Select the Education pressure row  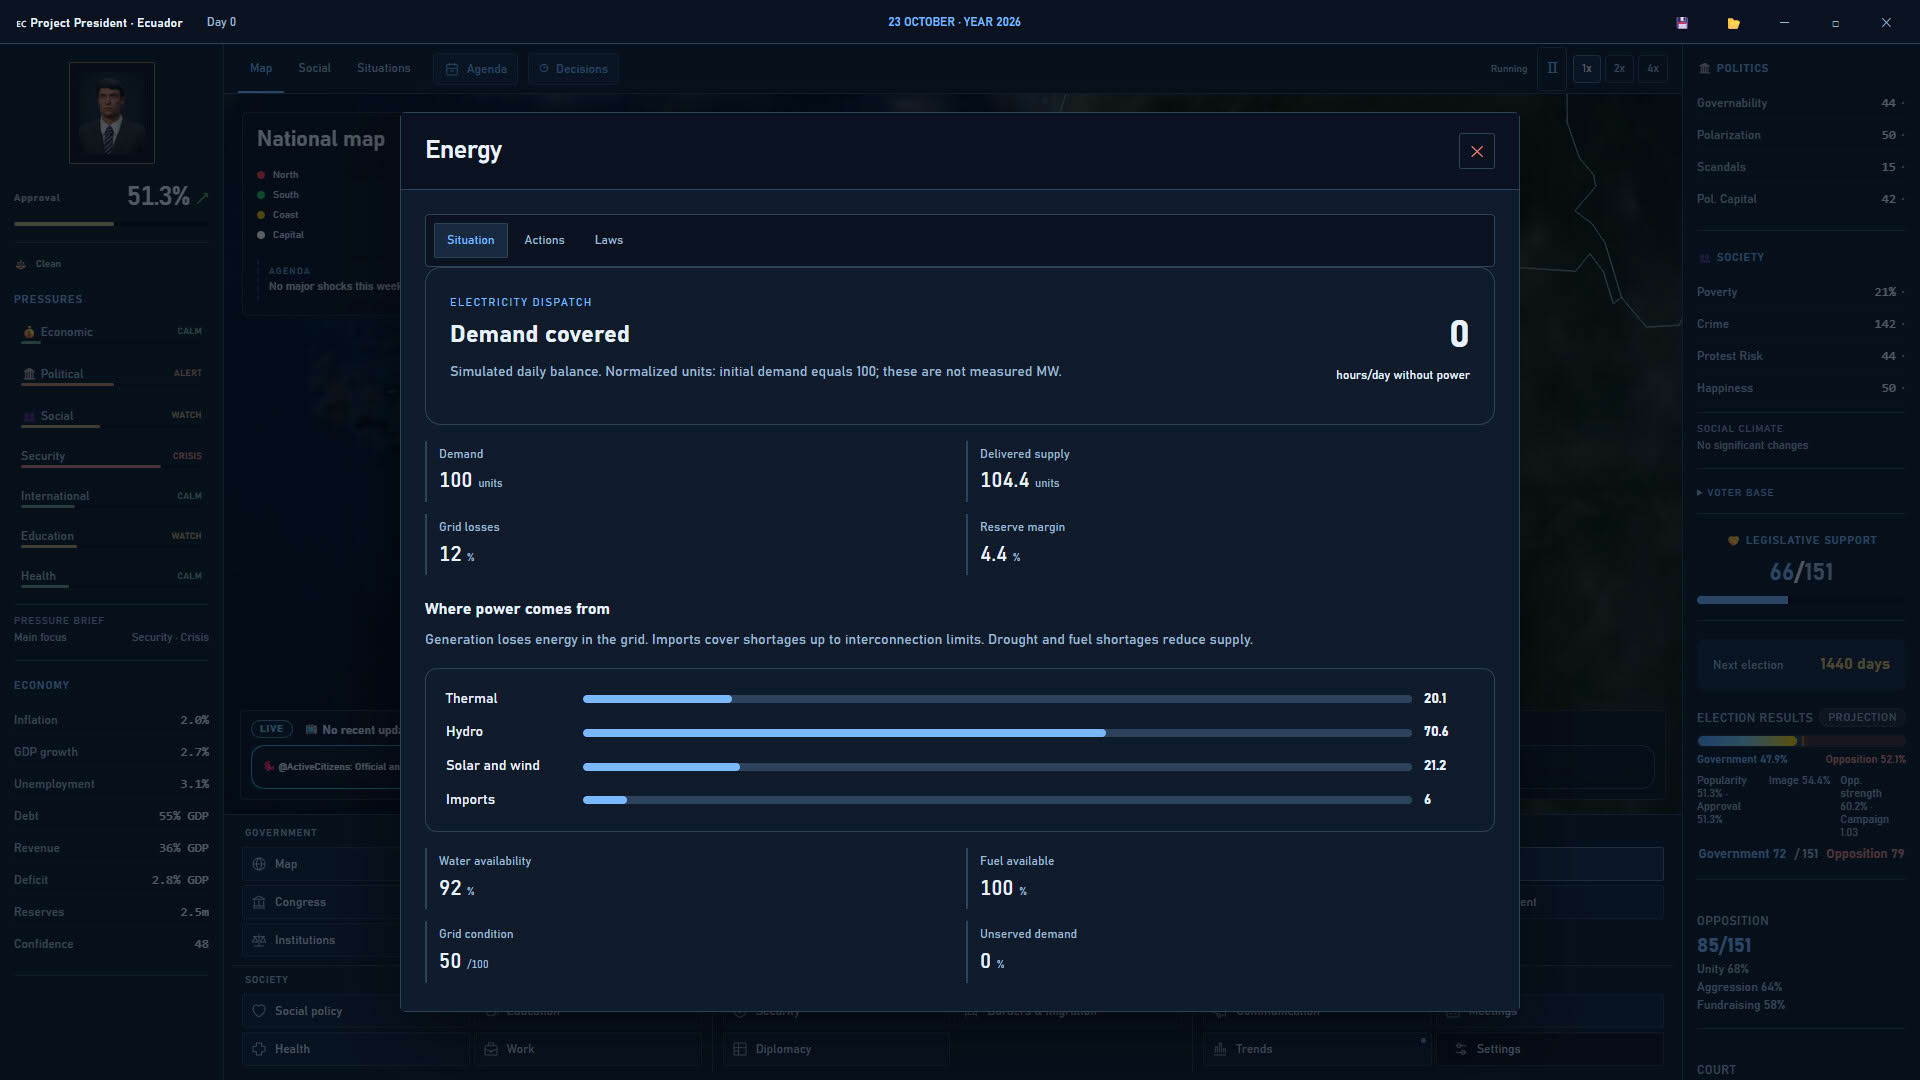pos(111,536)
